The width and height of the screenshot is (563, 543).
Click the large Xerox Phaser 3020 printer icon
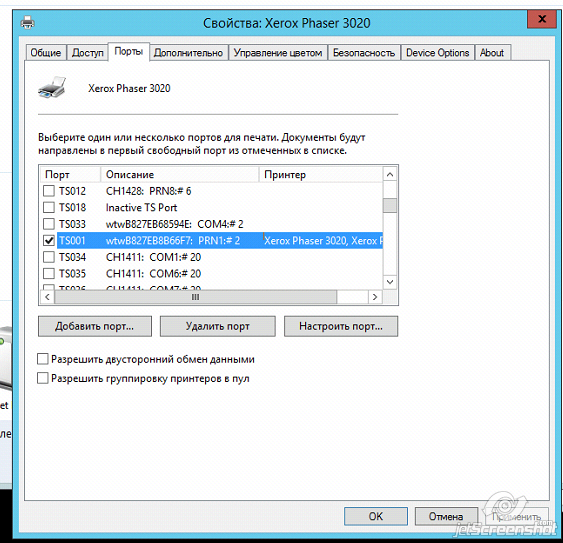point(52,87)
